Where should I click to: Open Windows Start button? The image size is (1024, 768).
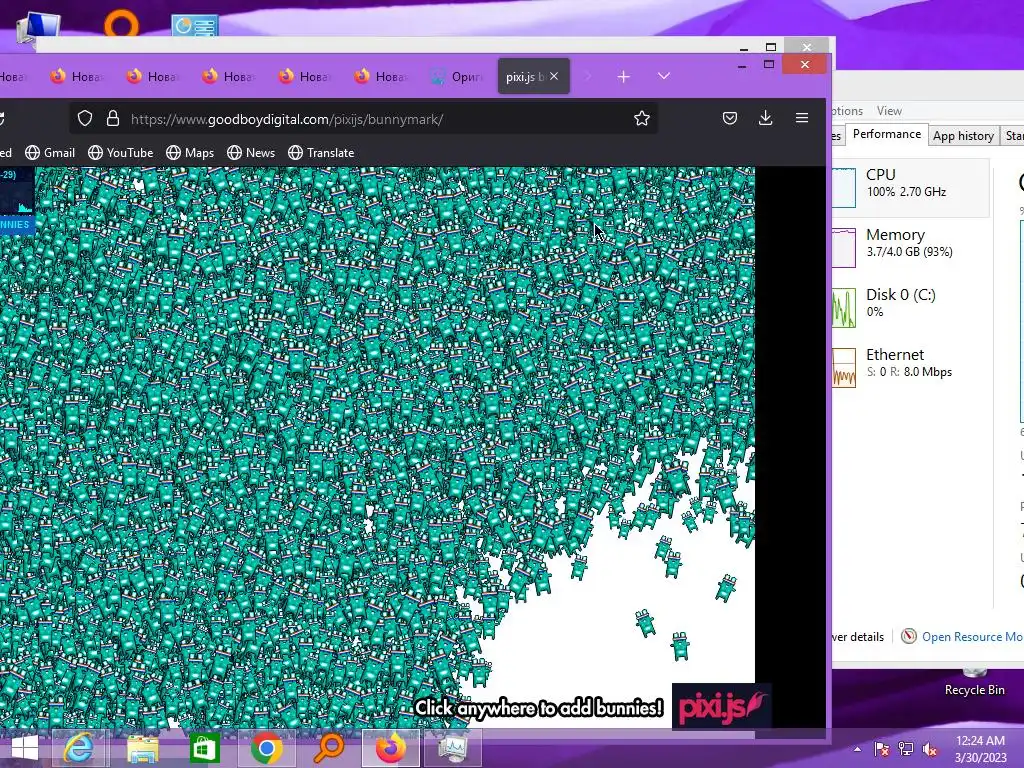[x=25, y=748]
